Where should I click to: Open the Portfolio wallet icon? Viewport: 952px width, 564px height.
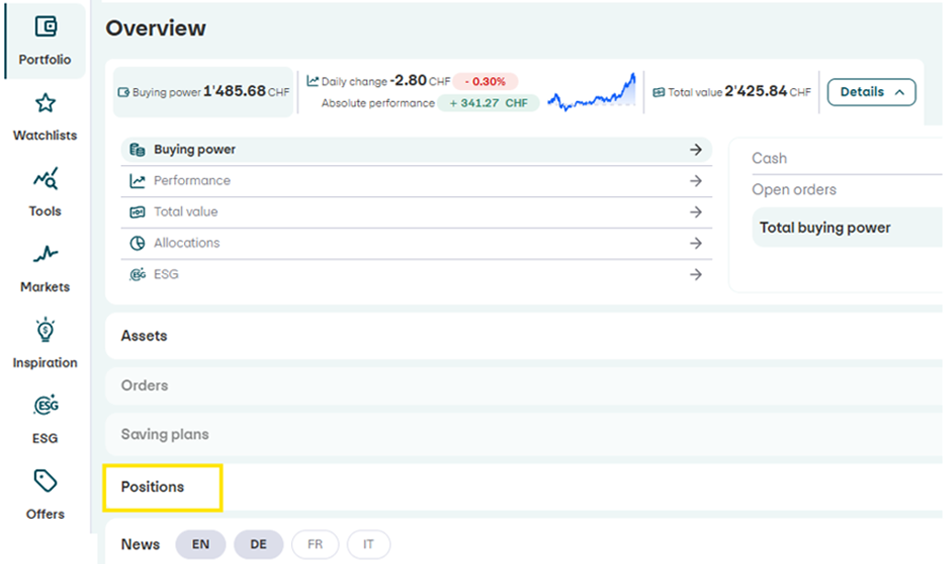(45, 27)
